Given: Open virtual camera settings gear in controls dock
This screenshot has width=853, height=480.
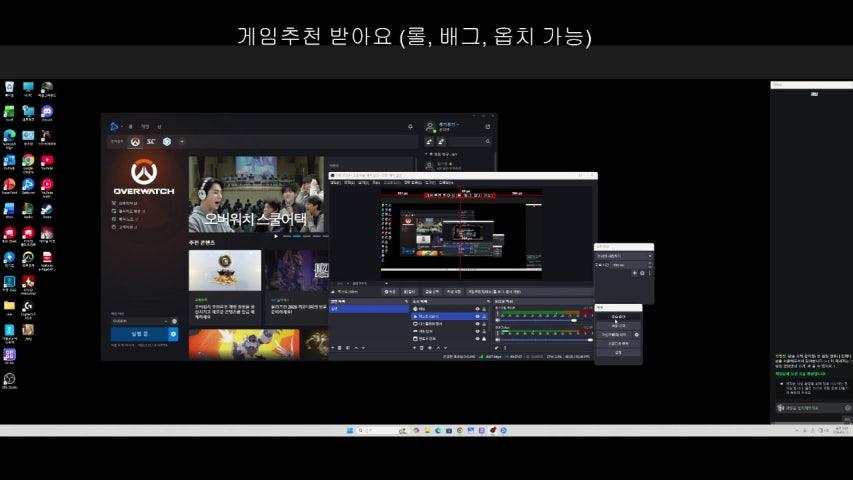Looking at the screenshot, I should point(636,334).
